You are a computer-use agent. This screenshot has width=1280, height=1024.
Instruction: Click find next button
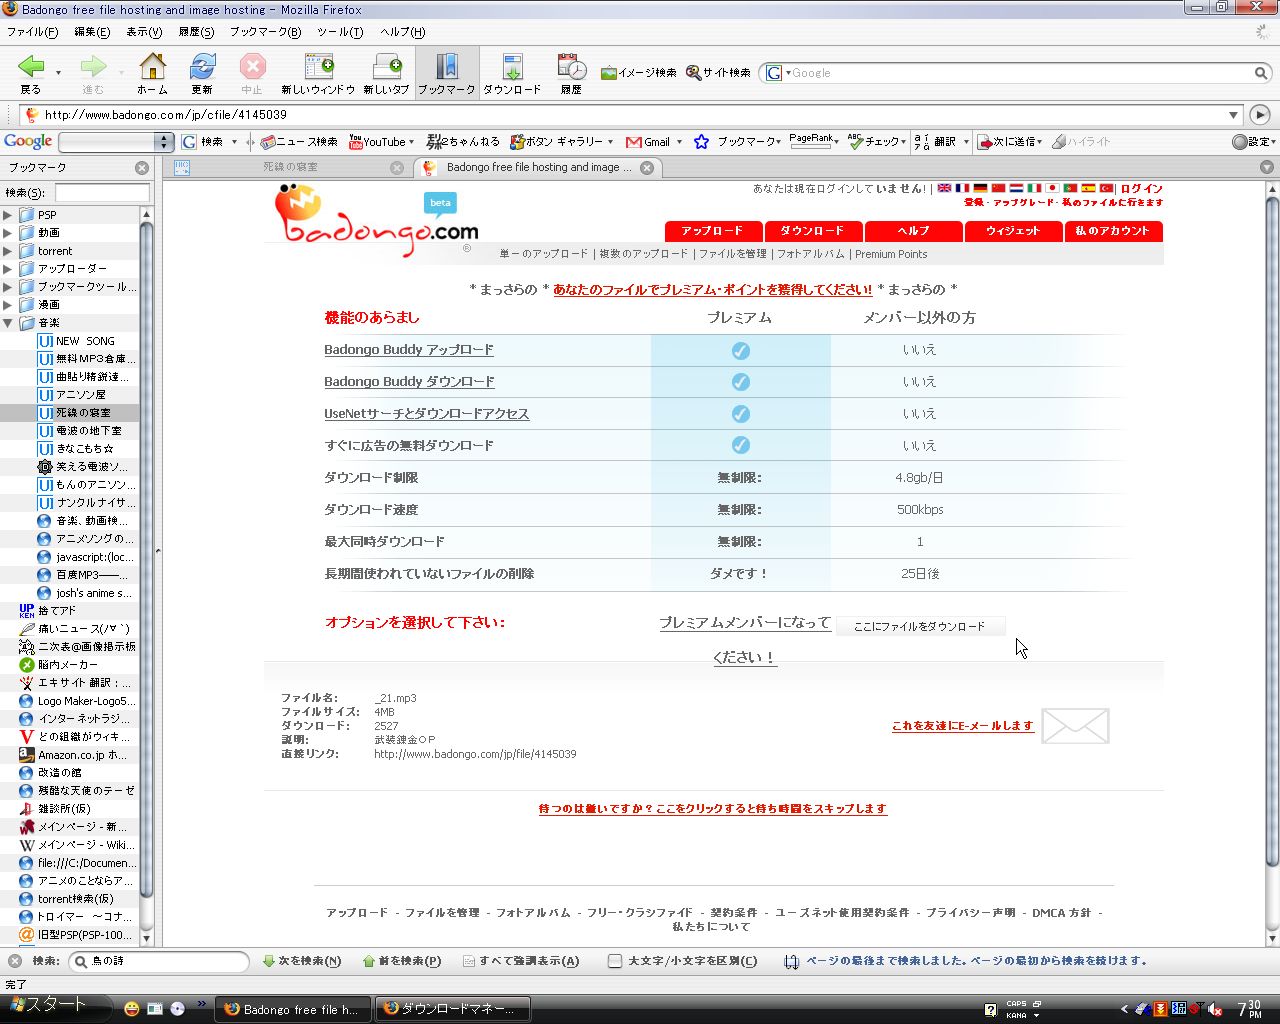pos(301,961)
